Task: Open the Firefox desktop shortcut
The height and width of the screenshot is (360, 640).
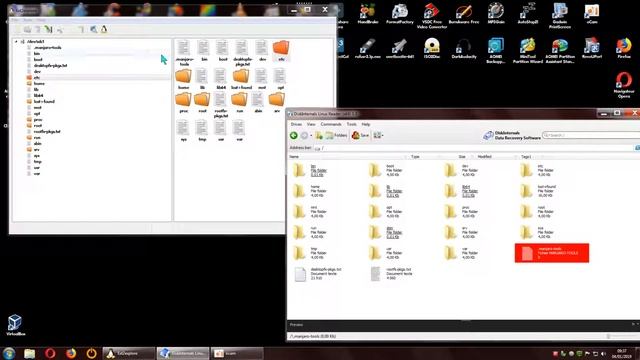Action: click(x=624, y=48)
